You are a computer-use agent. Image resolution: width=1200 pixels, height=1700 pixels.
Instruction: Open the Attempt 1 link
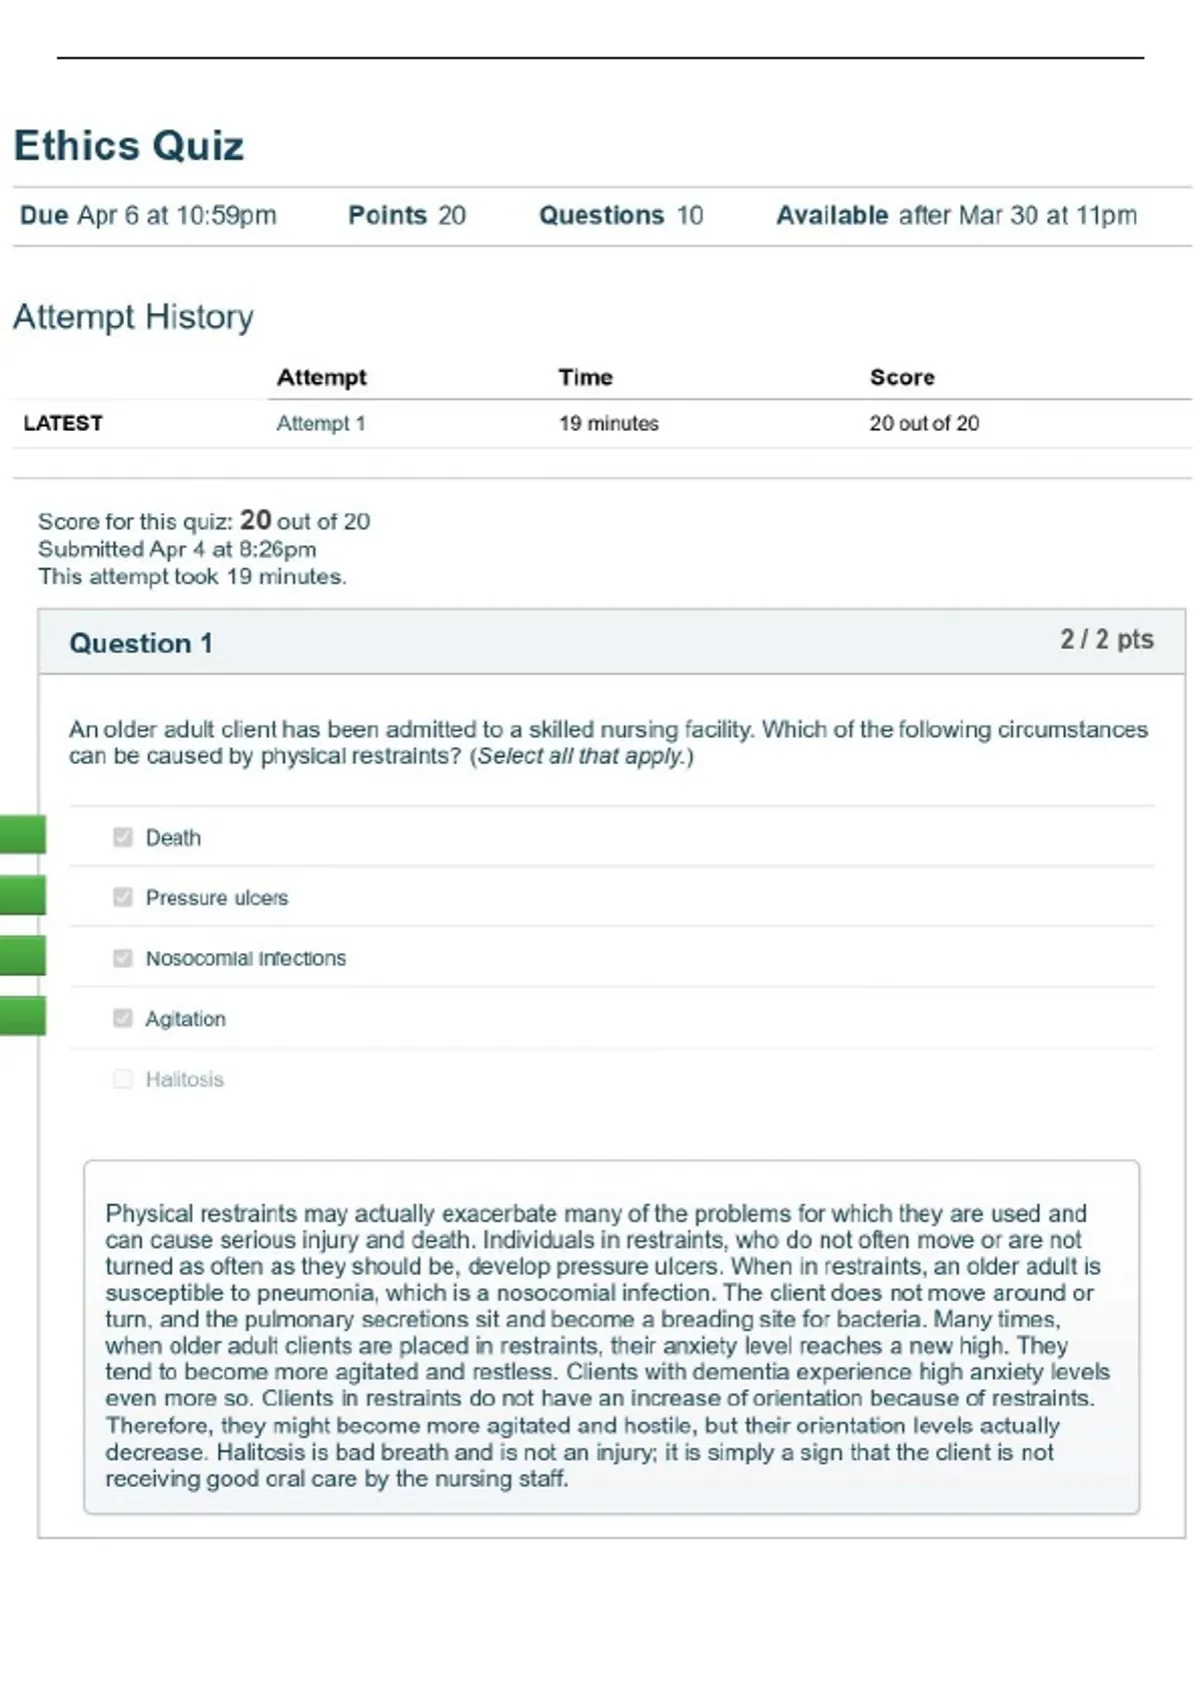pyautogui.click(x=321, y=423)
